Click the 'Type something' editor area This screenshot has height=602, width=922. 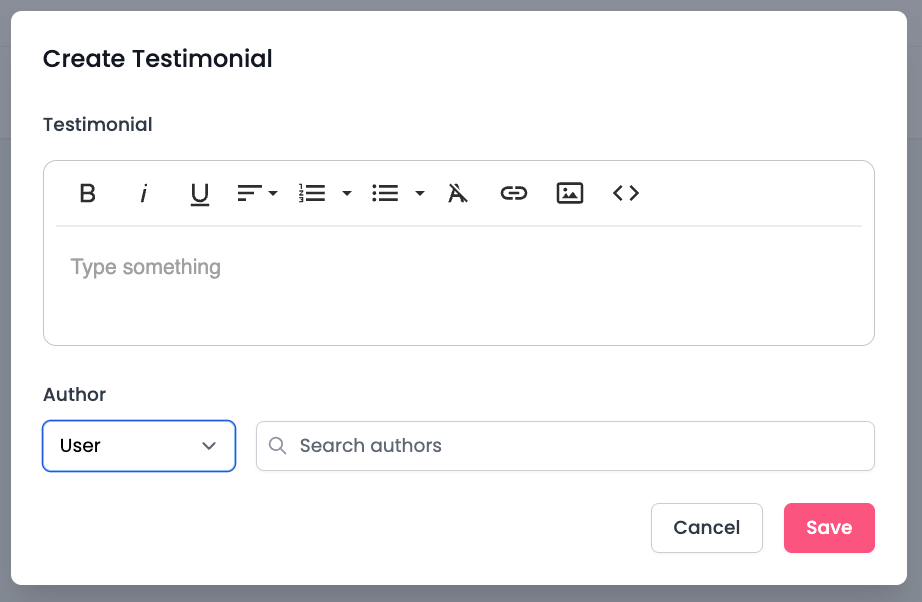point(458,284)
